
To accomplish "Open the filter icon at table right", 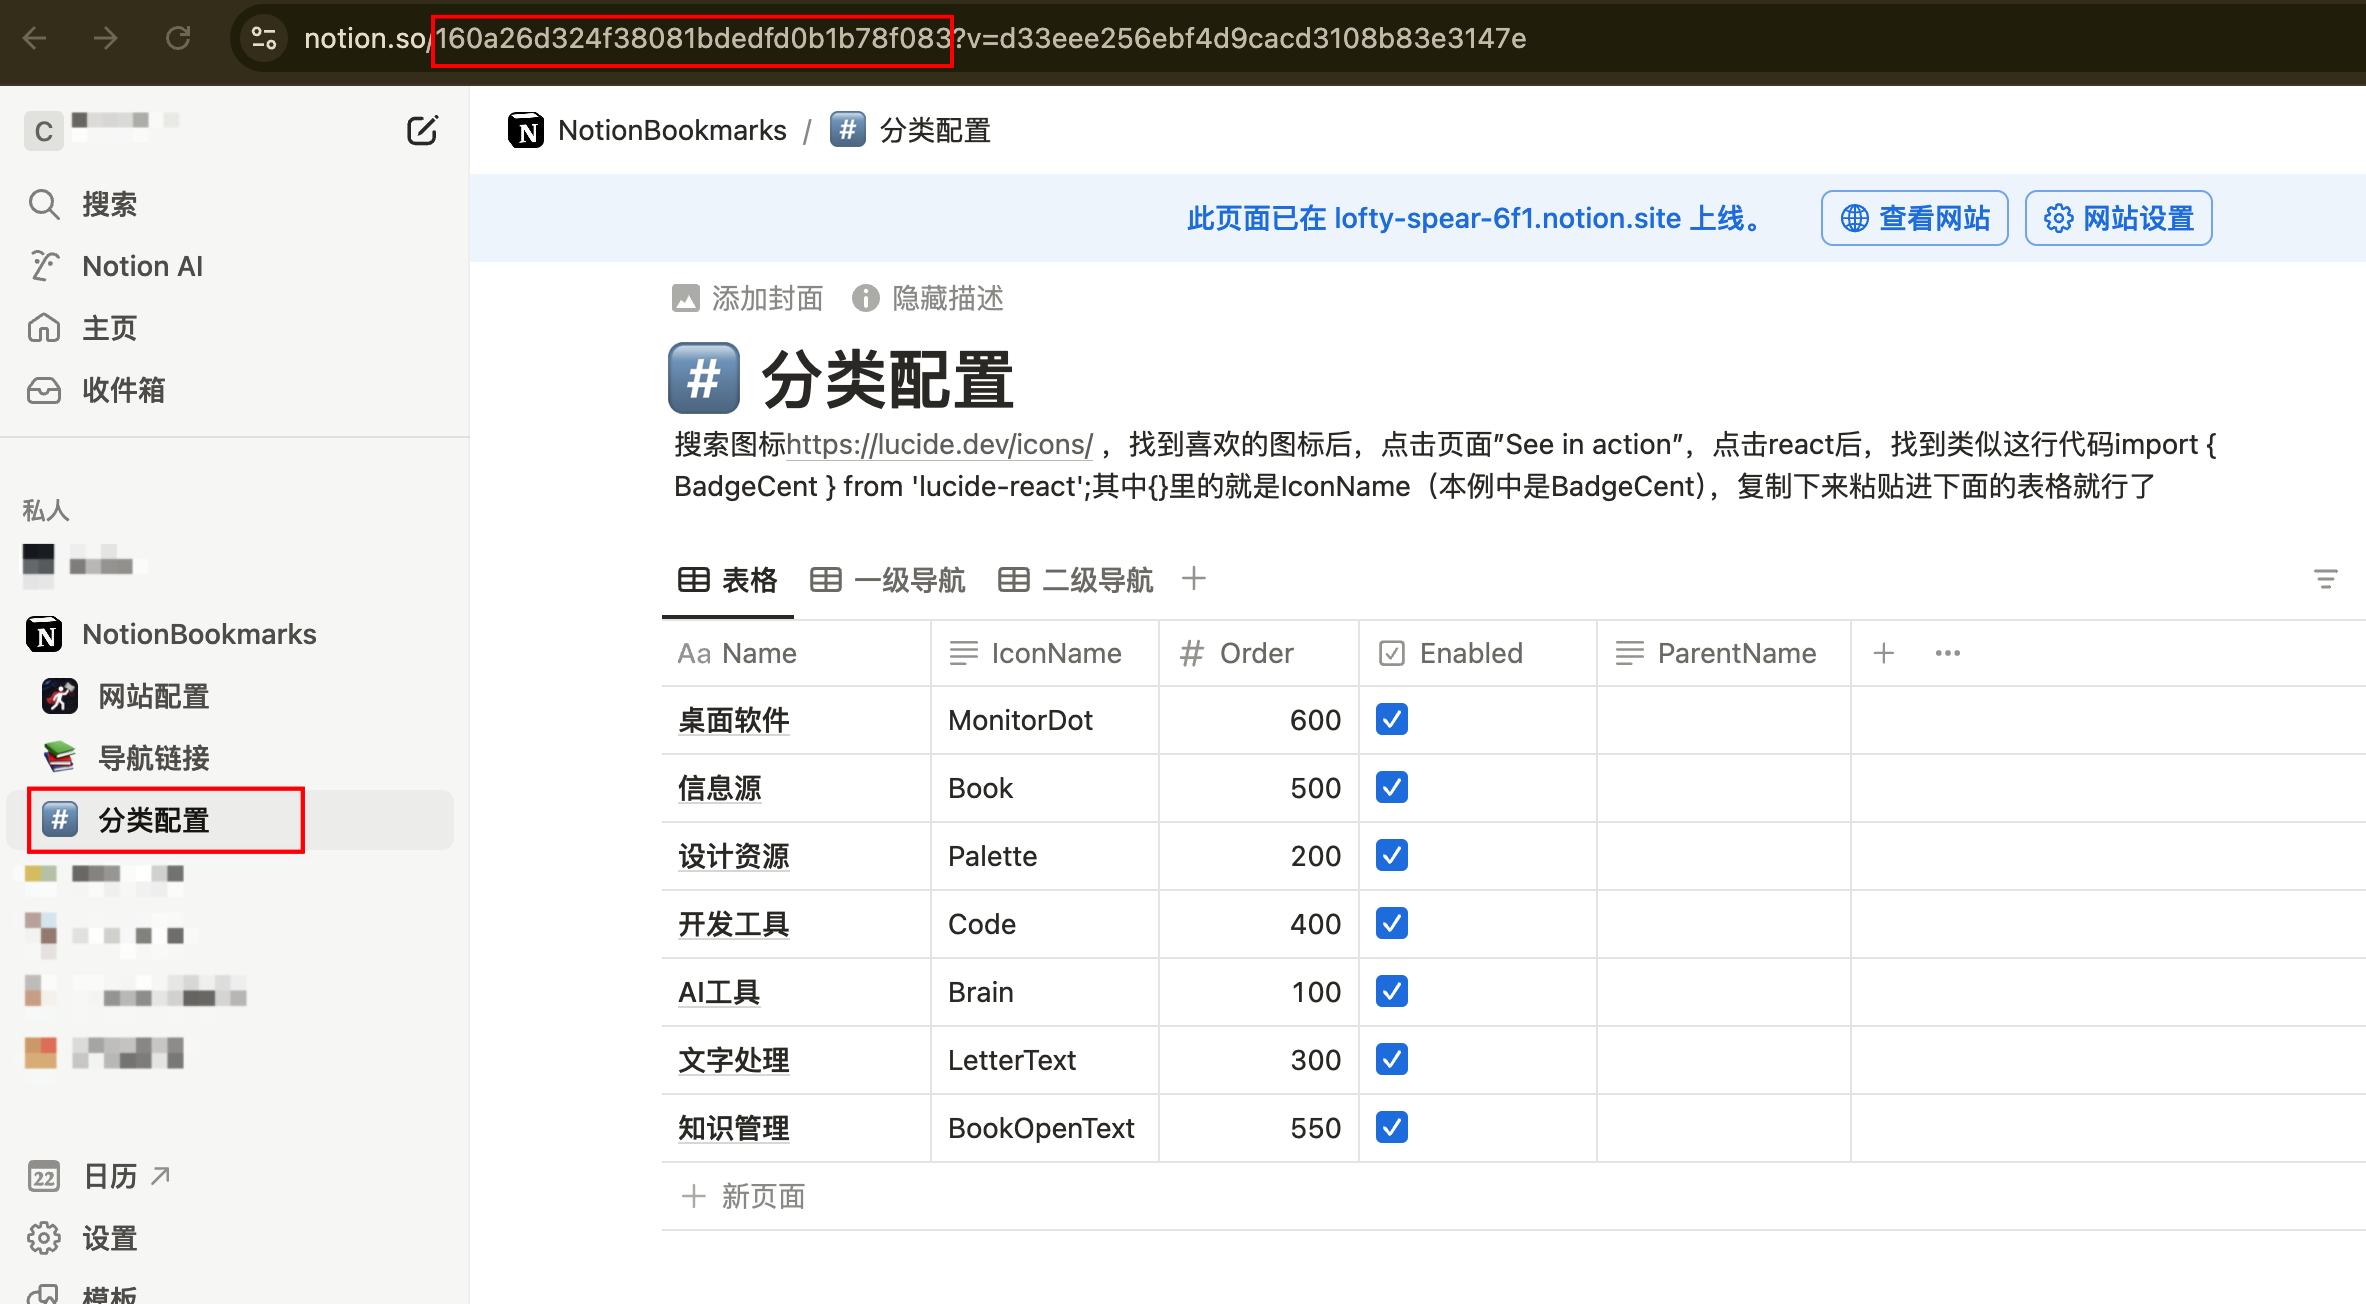I will 2326,578.
